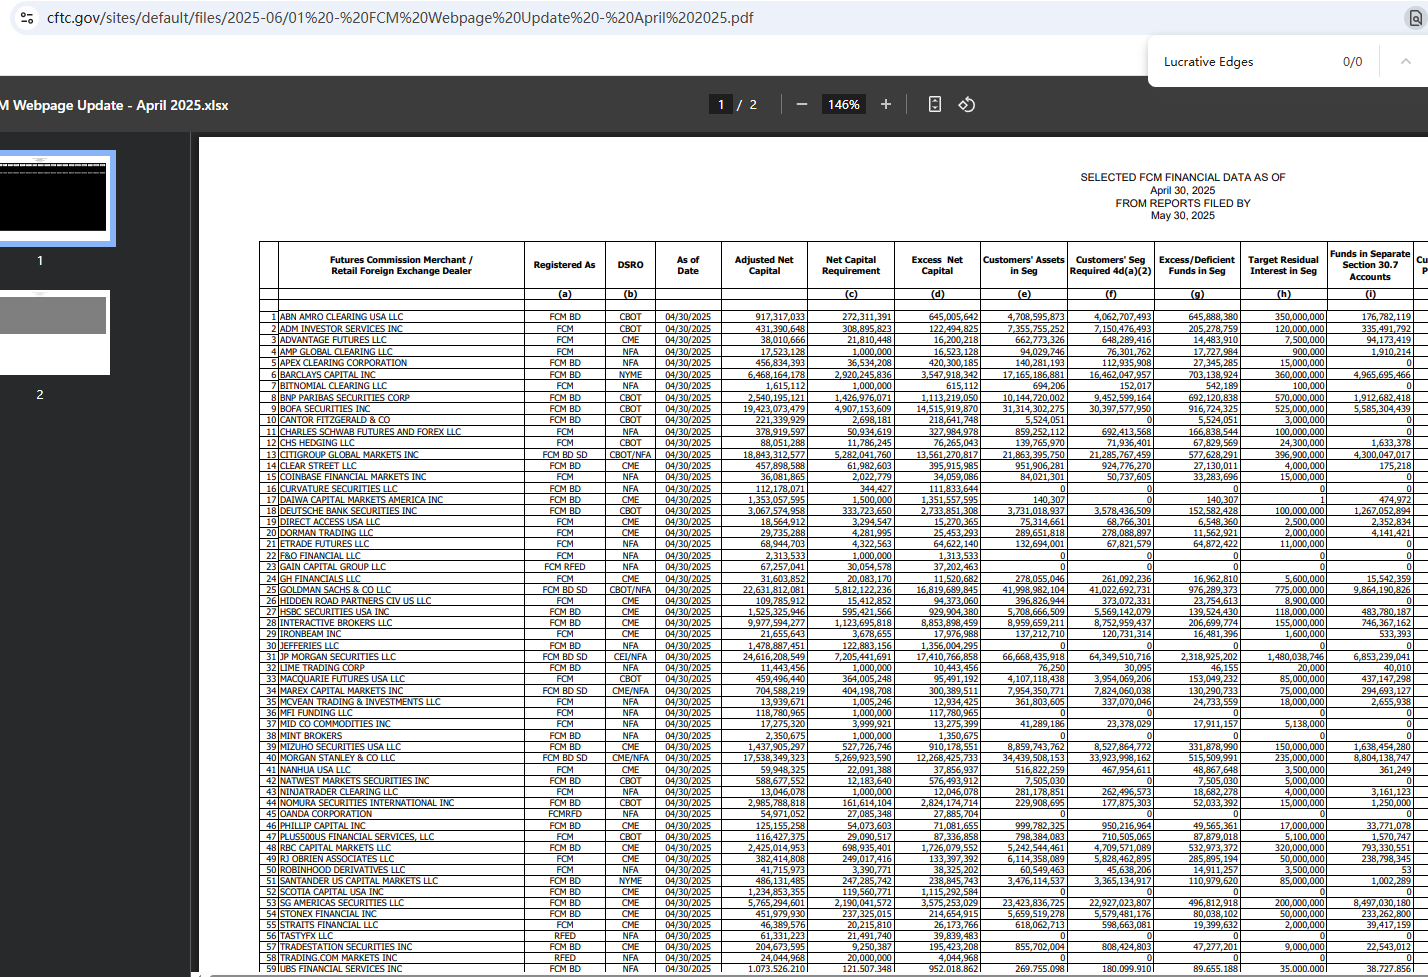Click the 'SCOTIA CAPITAL USA INC' row name
This screenshot has width=1428, height=977.
tap(331, 892)
